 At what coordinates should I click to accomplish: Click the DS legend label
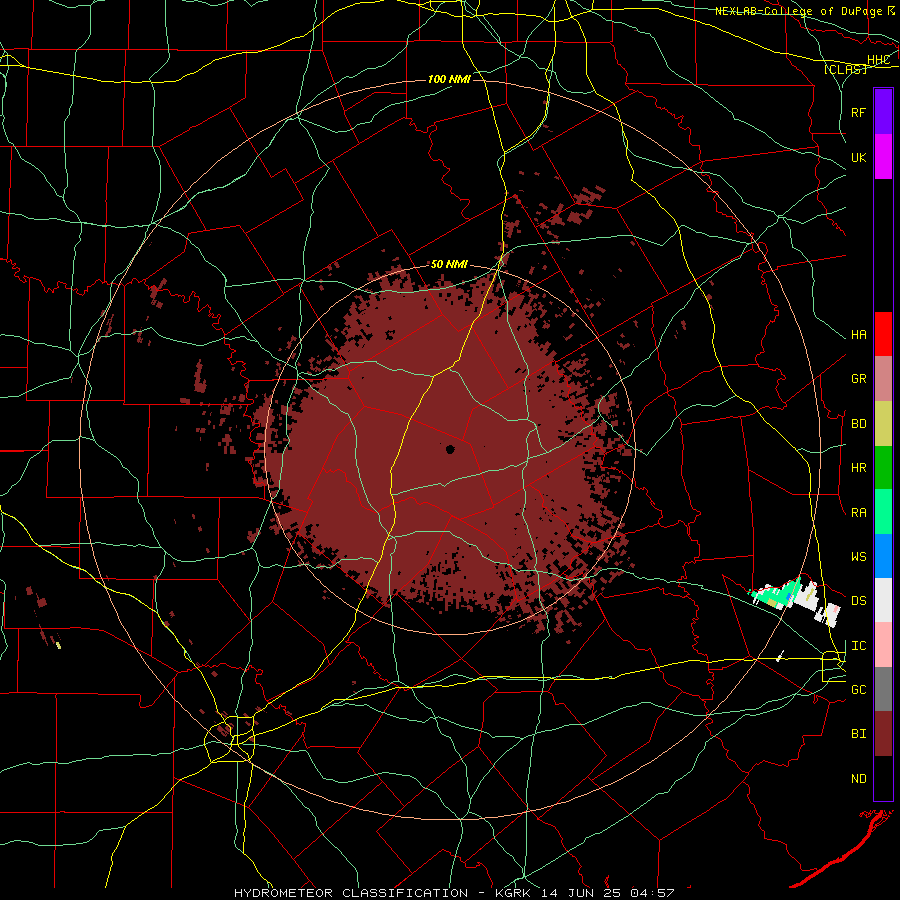[858, 601]
